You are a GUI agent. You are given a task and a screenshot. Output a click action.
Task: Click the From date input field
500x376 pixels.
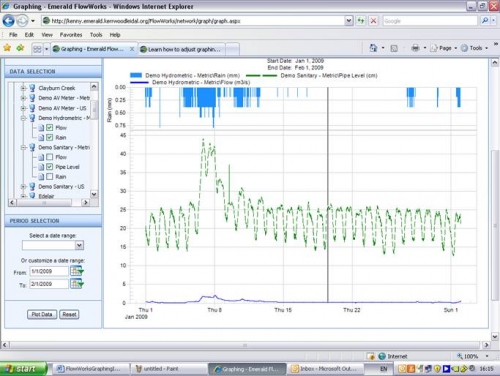pos(49,271)
